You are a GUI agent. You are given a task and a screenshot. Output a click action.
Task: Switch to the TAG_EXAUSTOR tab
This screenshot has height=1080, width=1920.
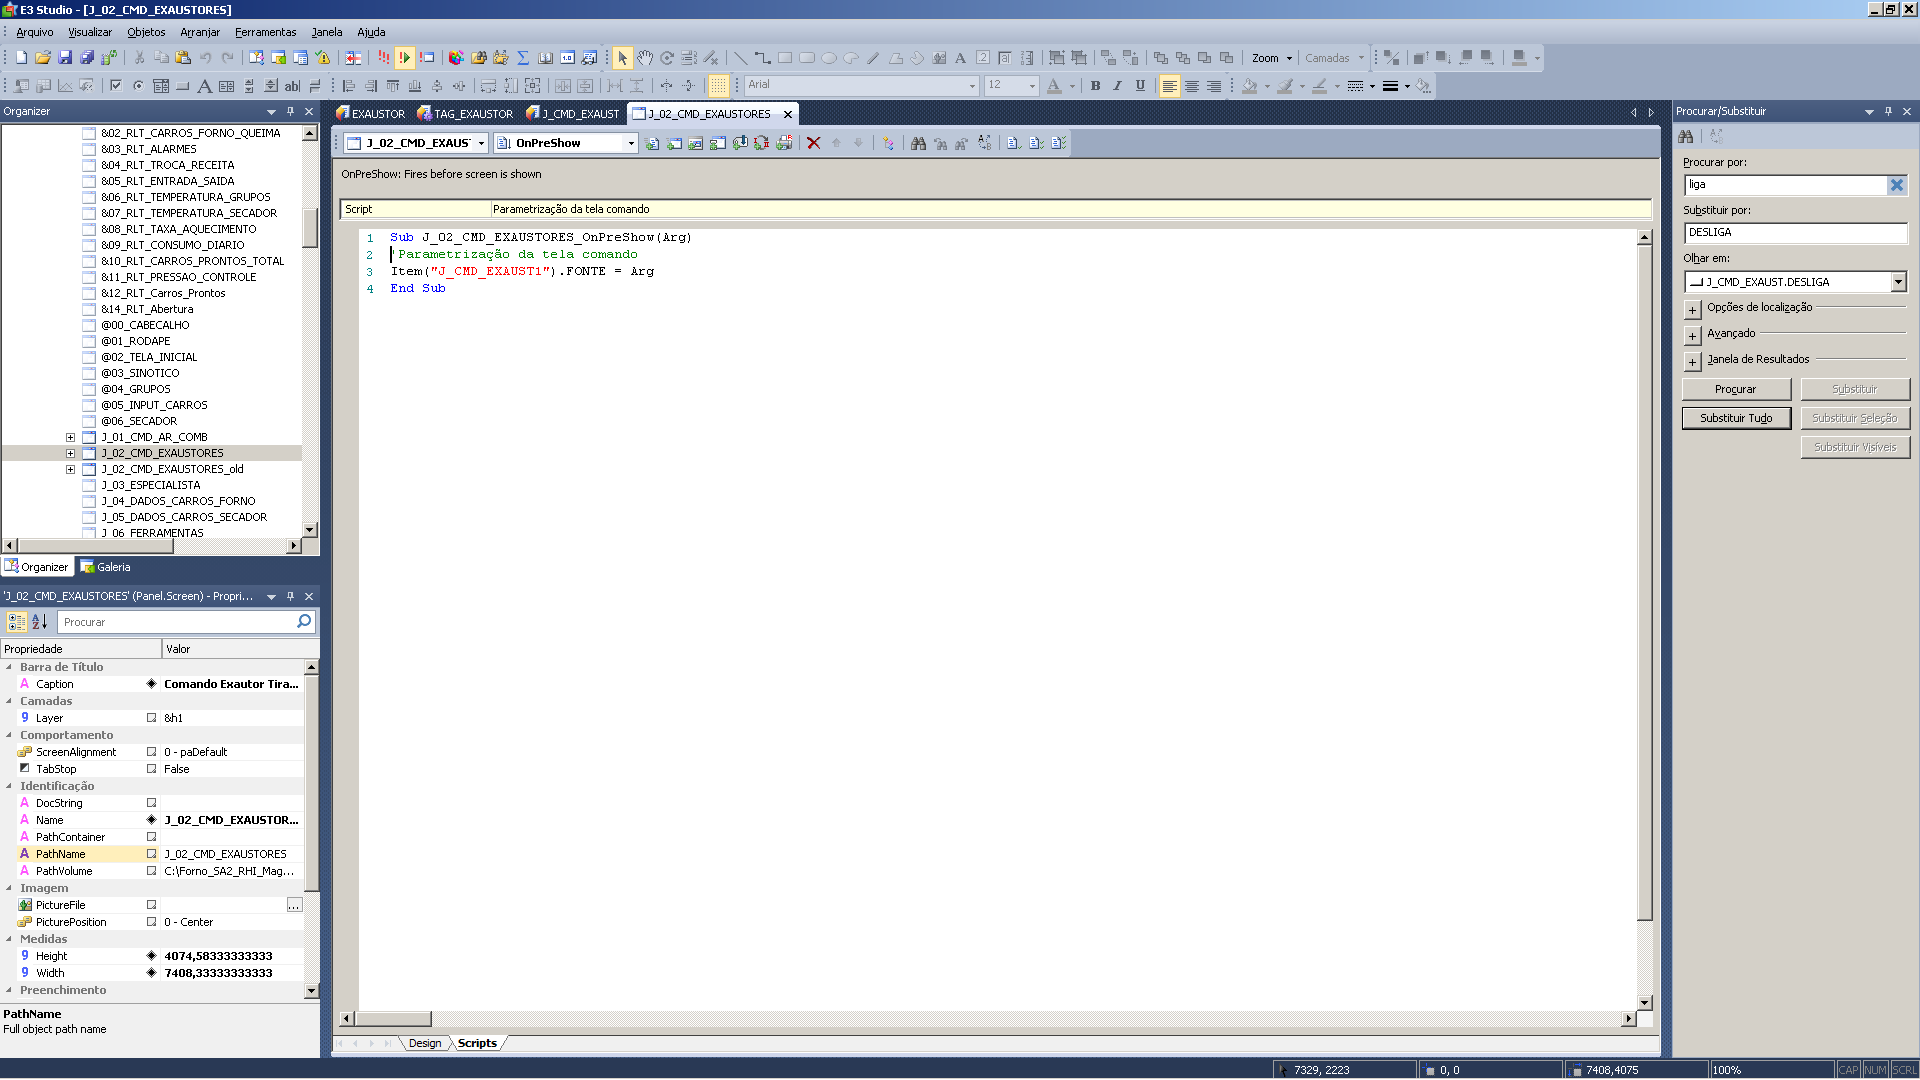pyautogui.click(x=466, y=114)
